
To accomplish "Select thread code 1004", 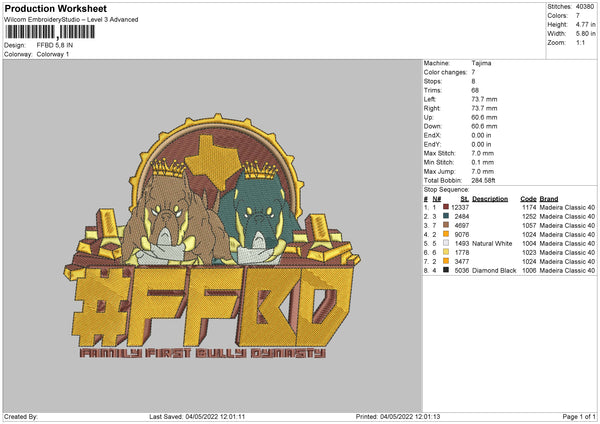I will click(529, 243).
